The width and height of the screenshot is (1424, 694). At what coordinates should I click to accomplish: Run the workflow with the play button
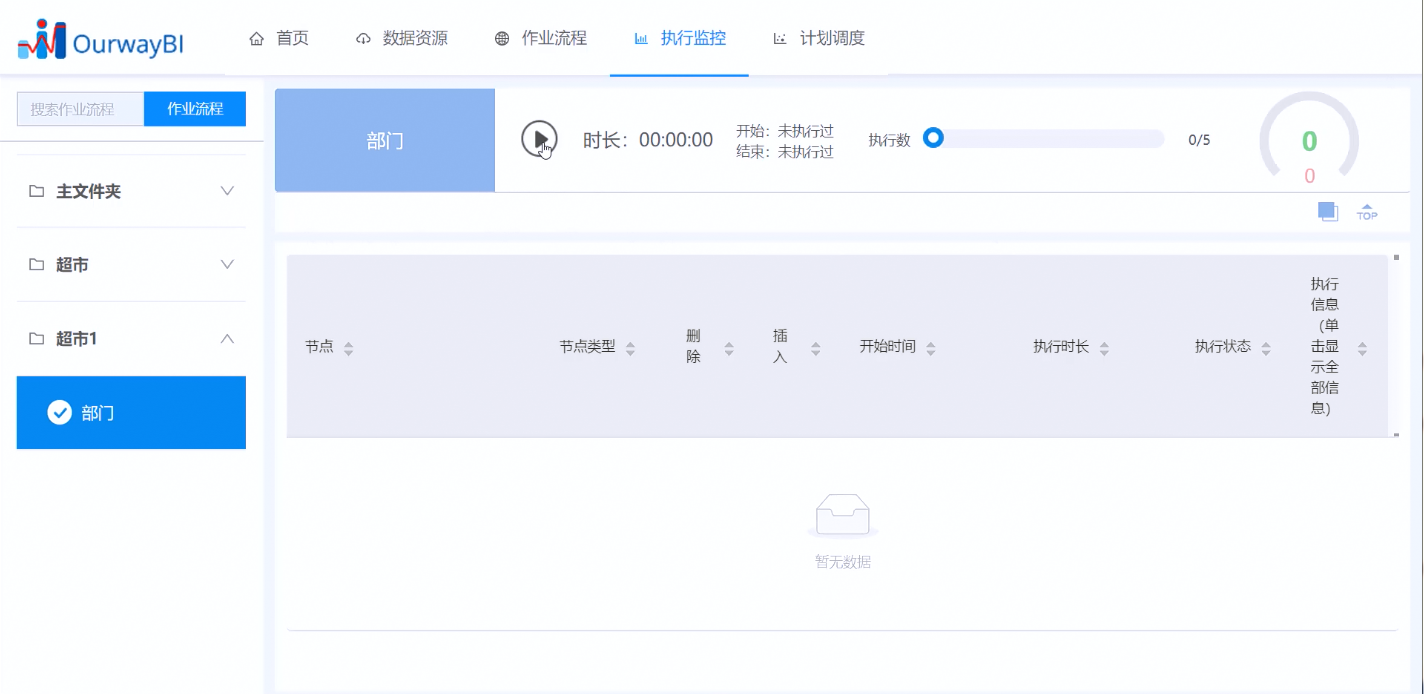coord(539,138)
